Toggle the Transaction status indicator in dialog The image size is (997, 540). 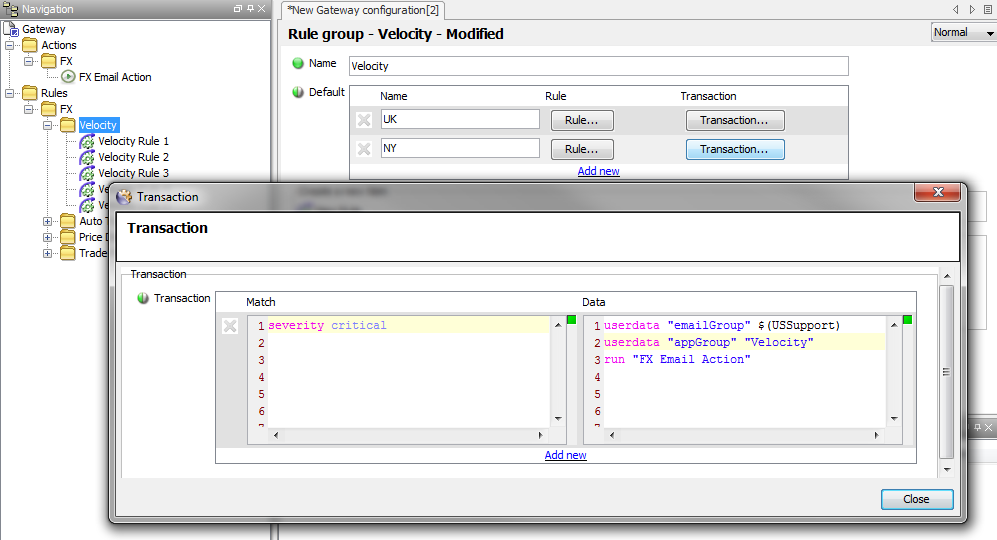tap(143, 298)
